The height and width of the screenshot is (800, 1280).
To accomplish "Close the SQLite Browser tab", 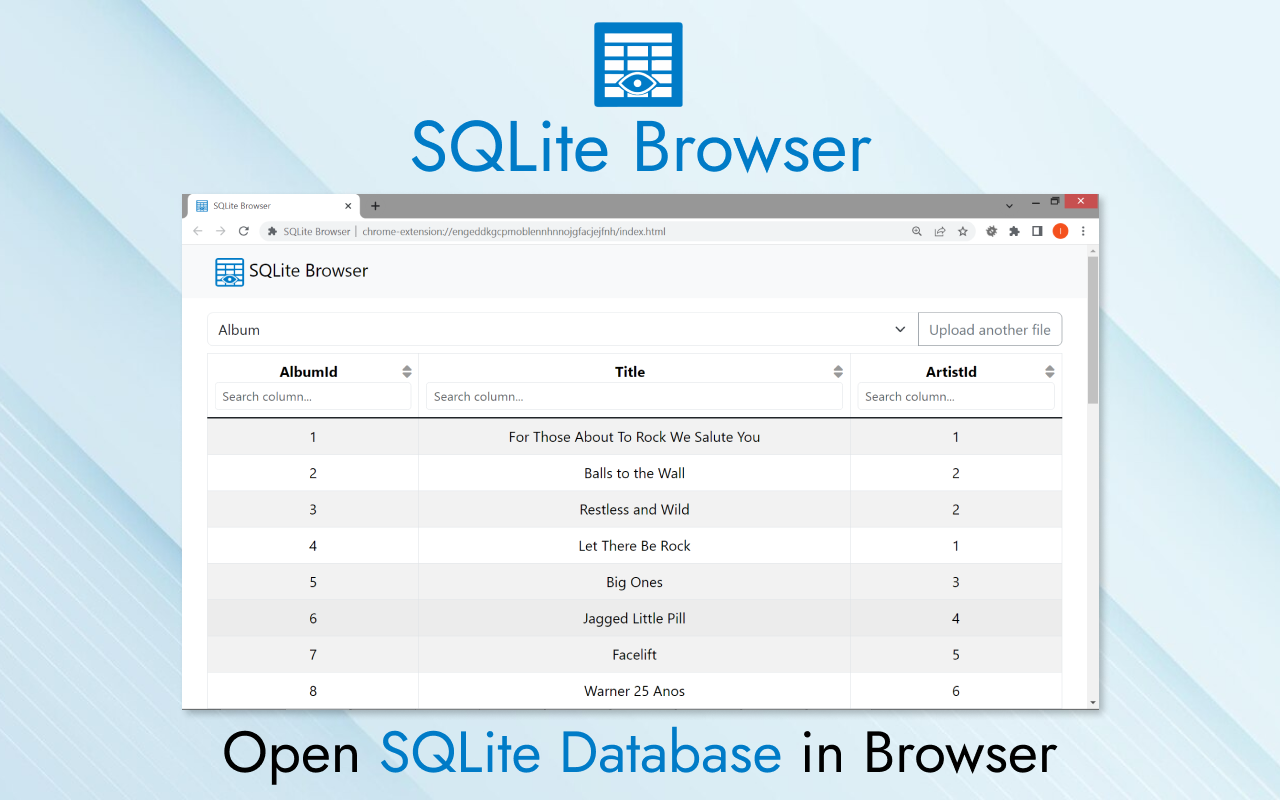I will click(349, 206).
